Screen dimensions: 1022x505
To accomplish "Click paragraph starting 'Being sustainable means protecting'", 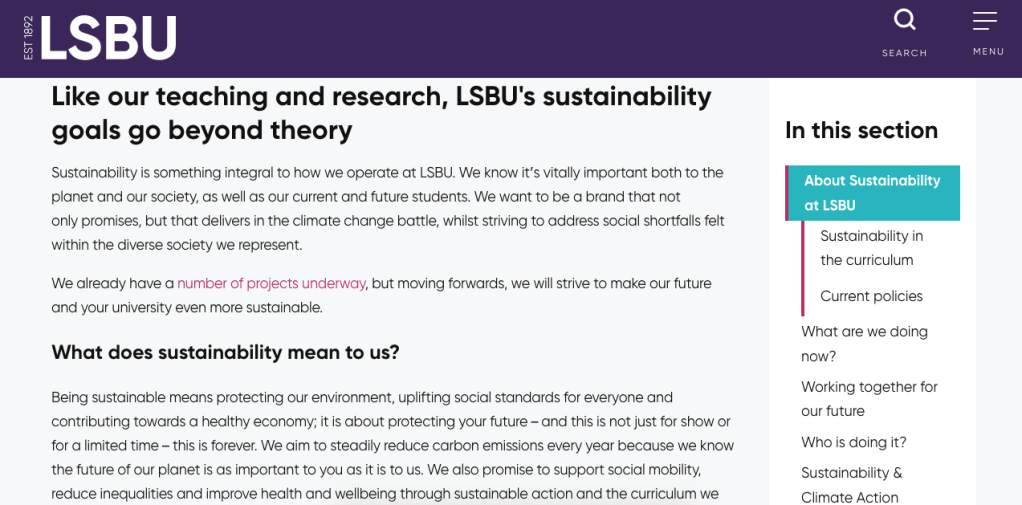I will 392,445.
